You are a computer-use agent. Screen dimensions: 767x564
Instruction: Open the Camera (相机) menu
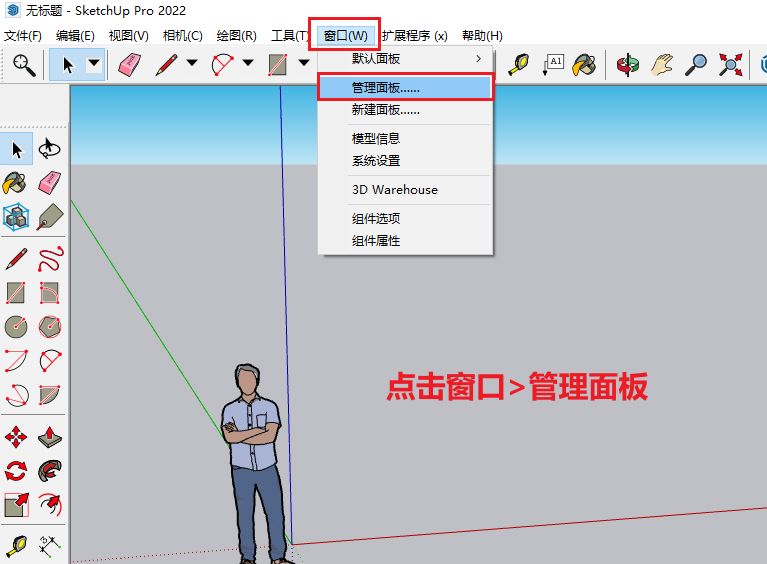click(182, 35)
